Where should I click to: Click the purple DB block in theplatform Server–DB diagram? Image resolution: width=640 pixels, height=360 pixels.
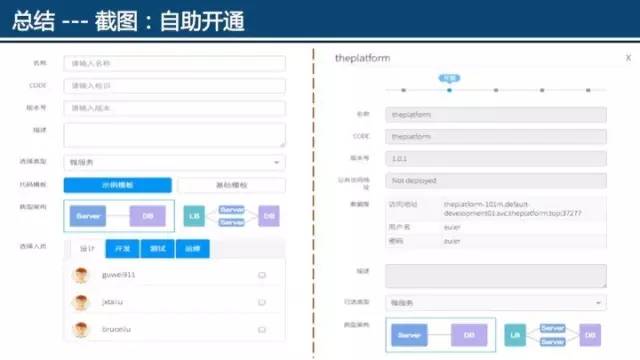469,335
